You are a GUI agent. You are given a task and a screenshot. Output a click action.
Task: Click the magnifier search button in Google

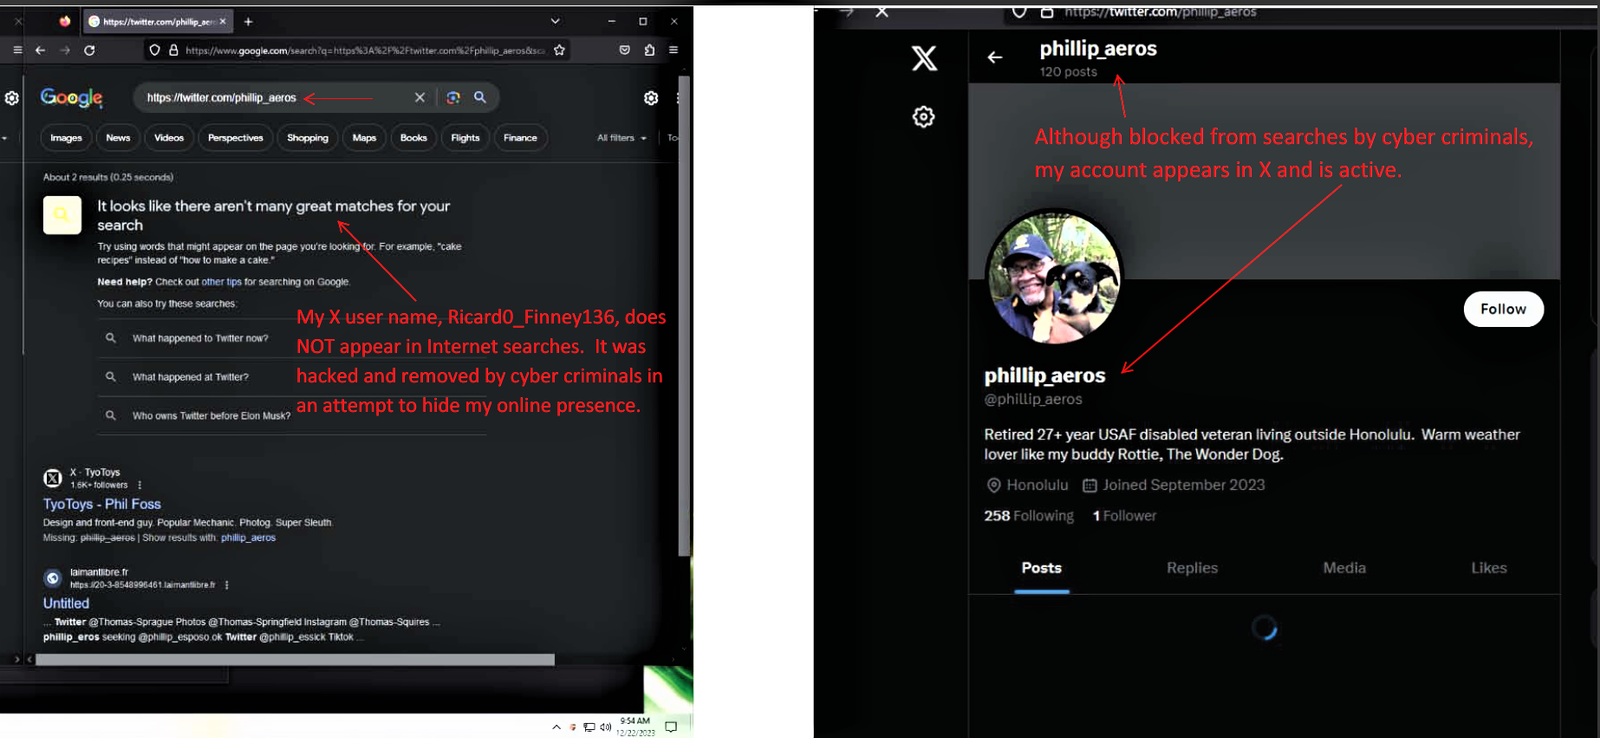480,97
